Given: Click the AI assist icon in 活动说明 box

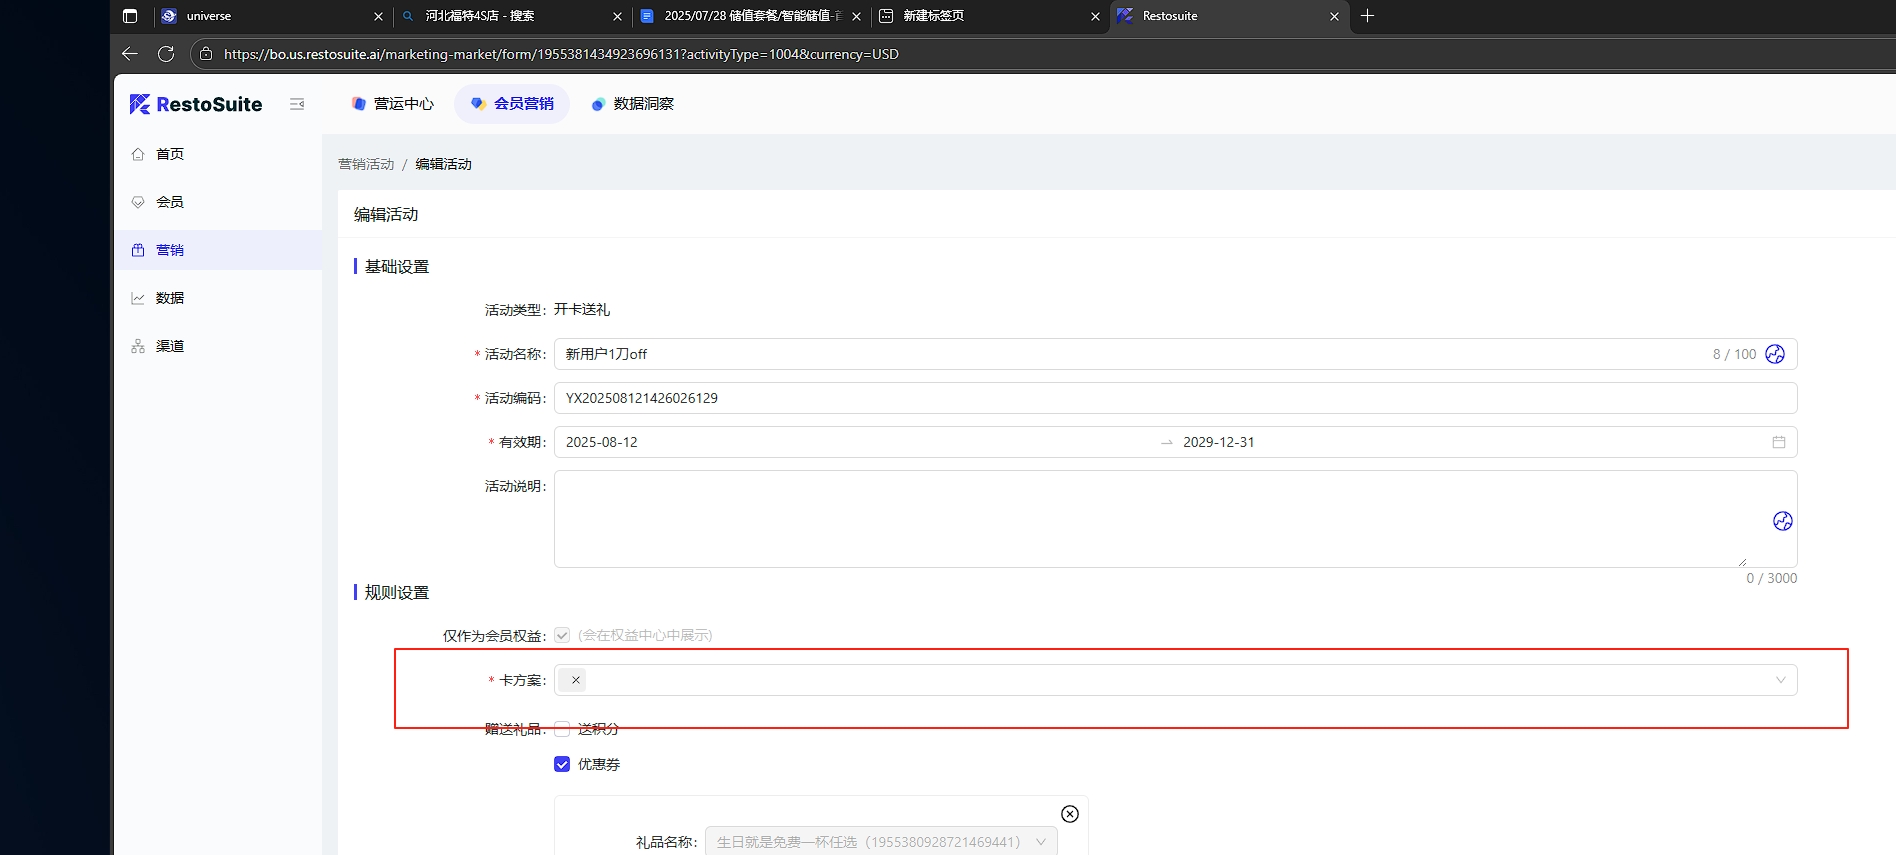Looking at the screenshot, I should pyautogui.click(x=1782, y=521).
